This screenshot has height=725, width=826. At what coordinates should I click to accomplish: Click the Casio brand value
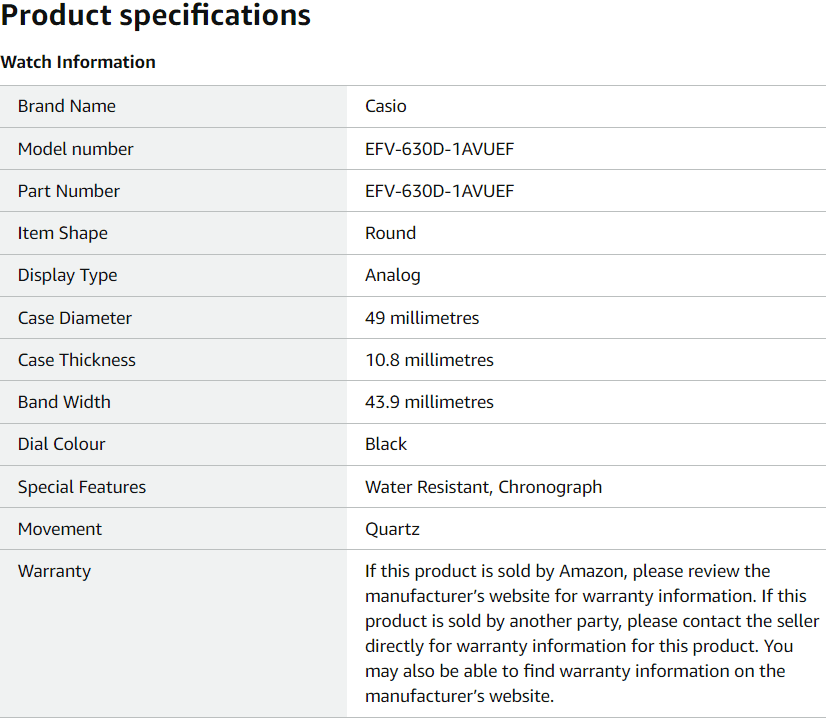[x=386, y=106]
